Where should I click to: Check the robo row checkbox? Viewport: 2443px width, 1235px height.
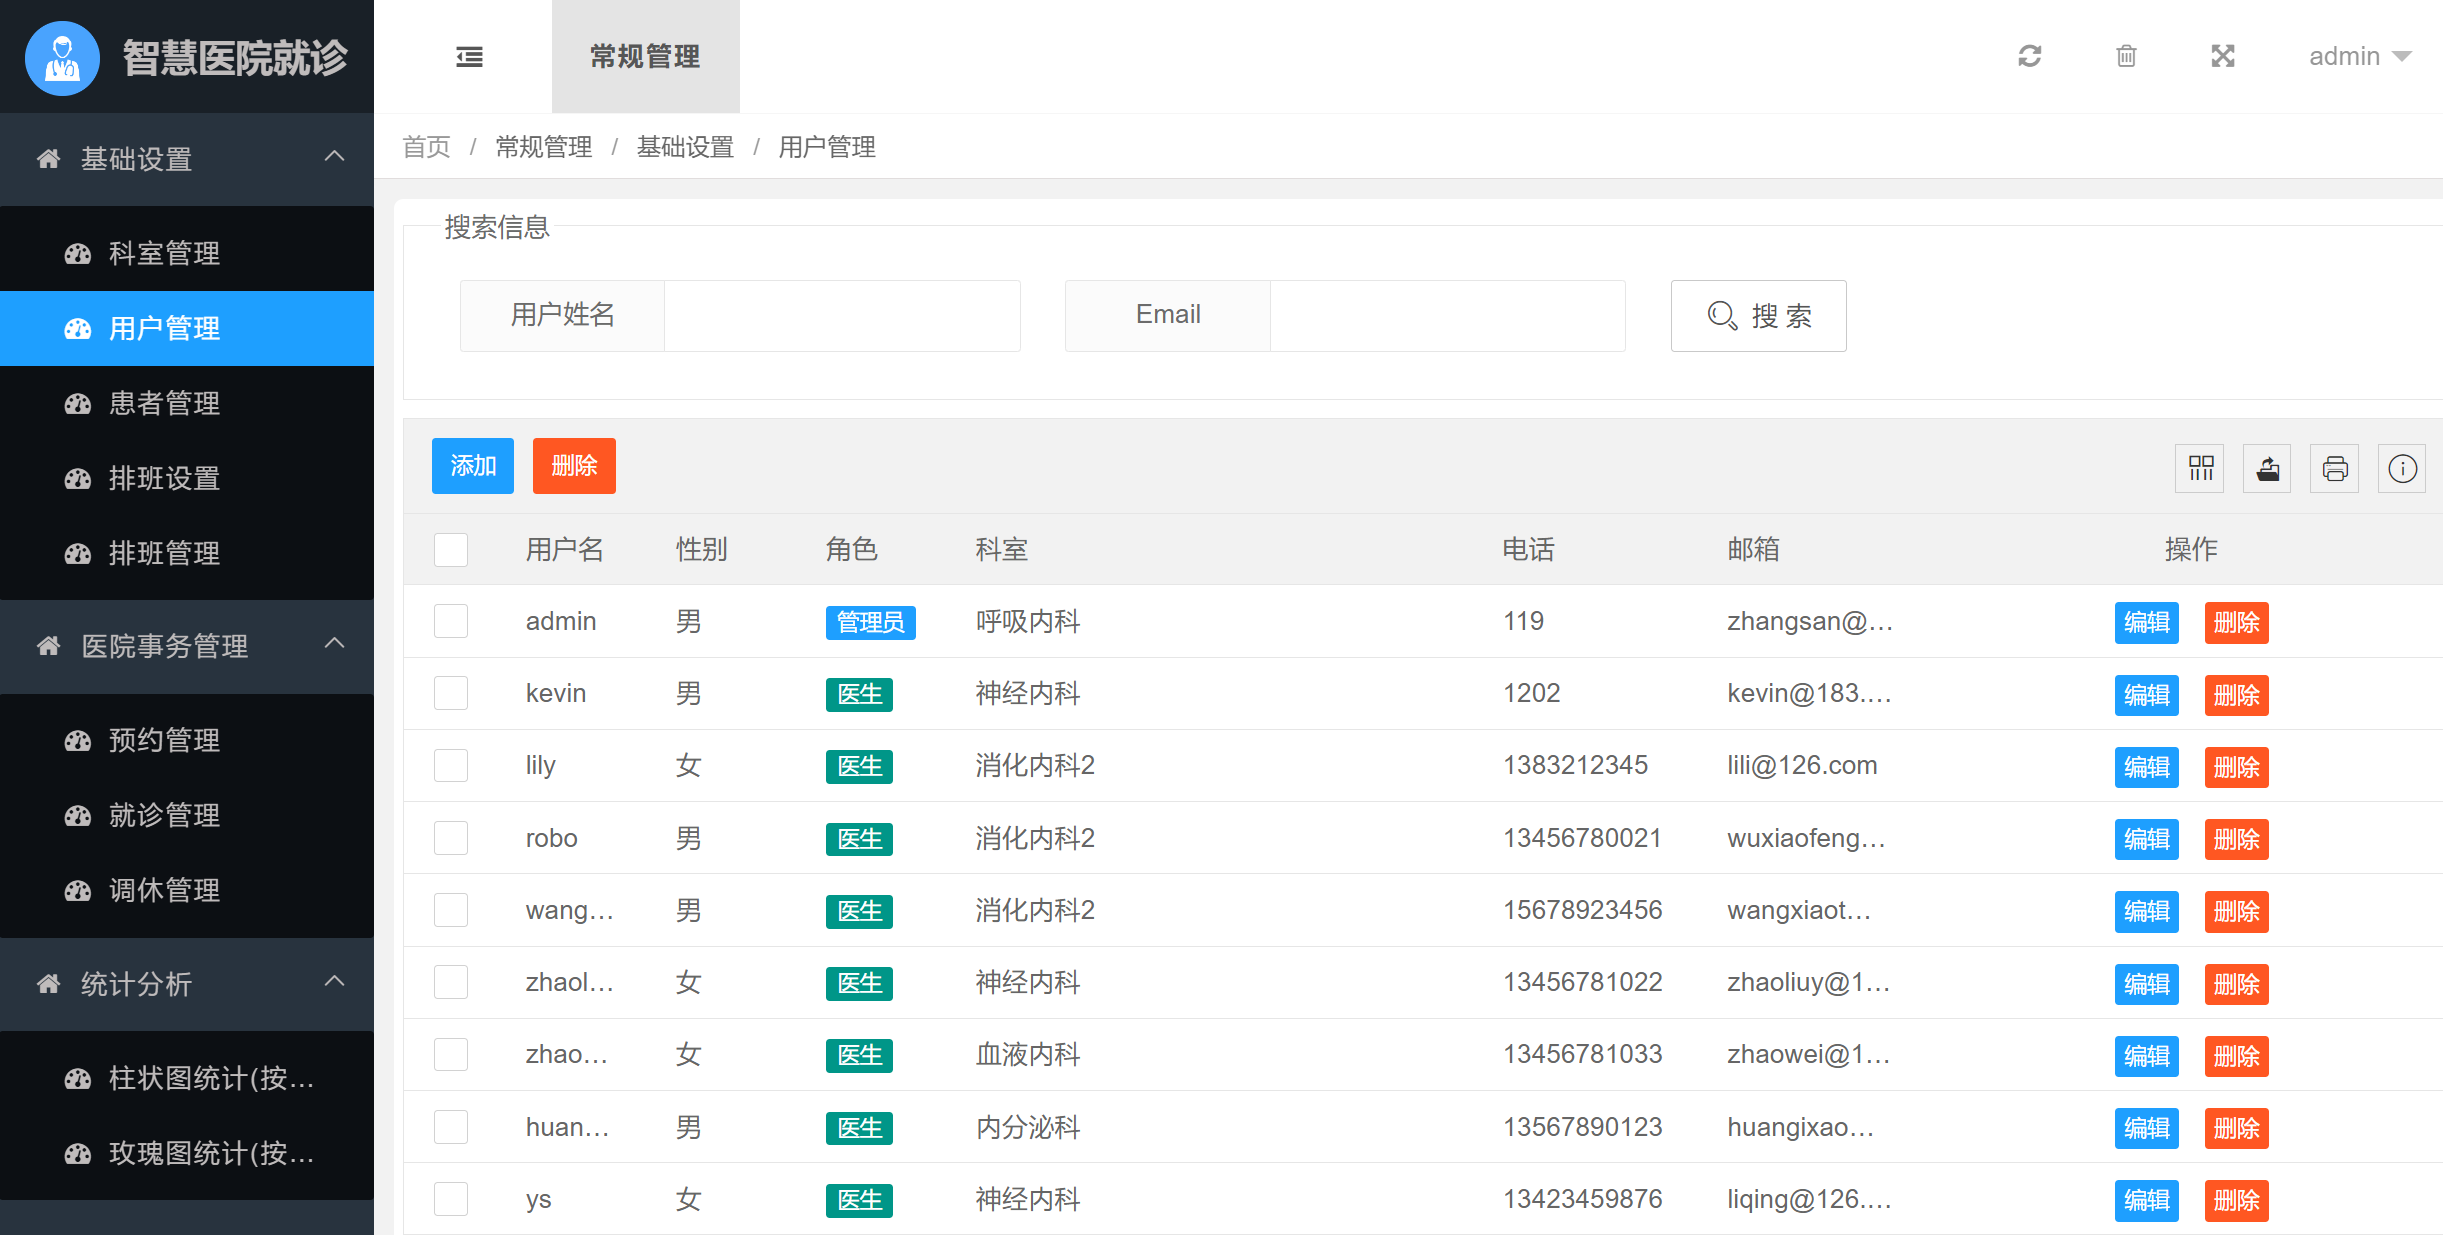(x=451, y=838)
